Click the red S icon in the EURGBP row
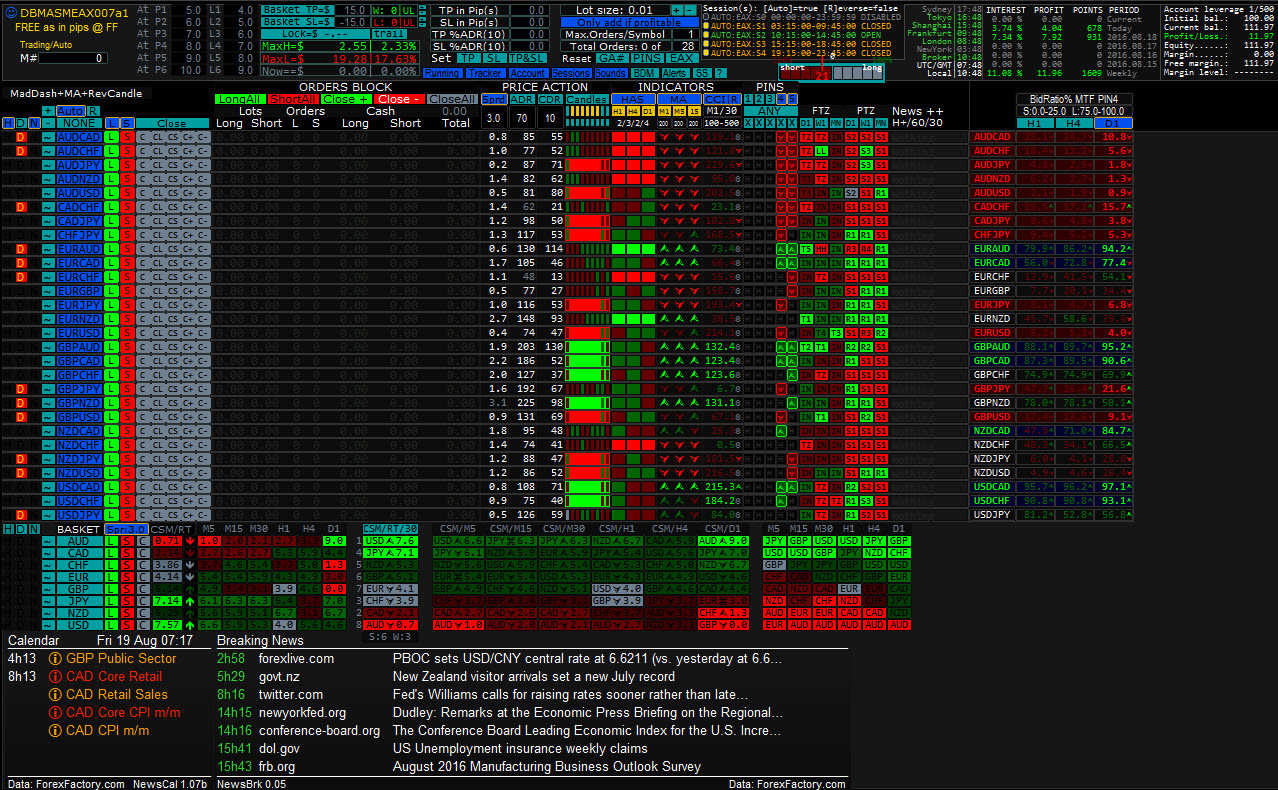 pyautogui.click(x=127, y=291)
